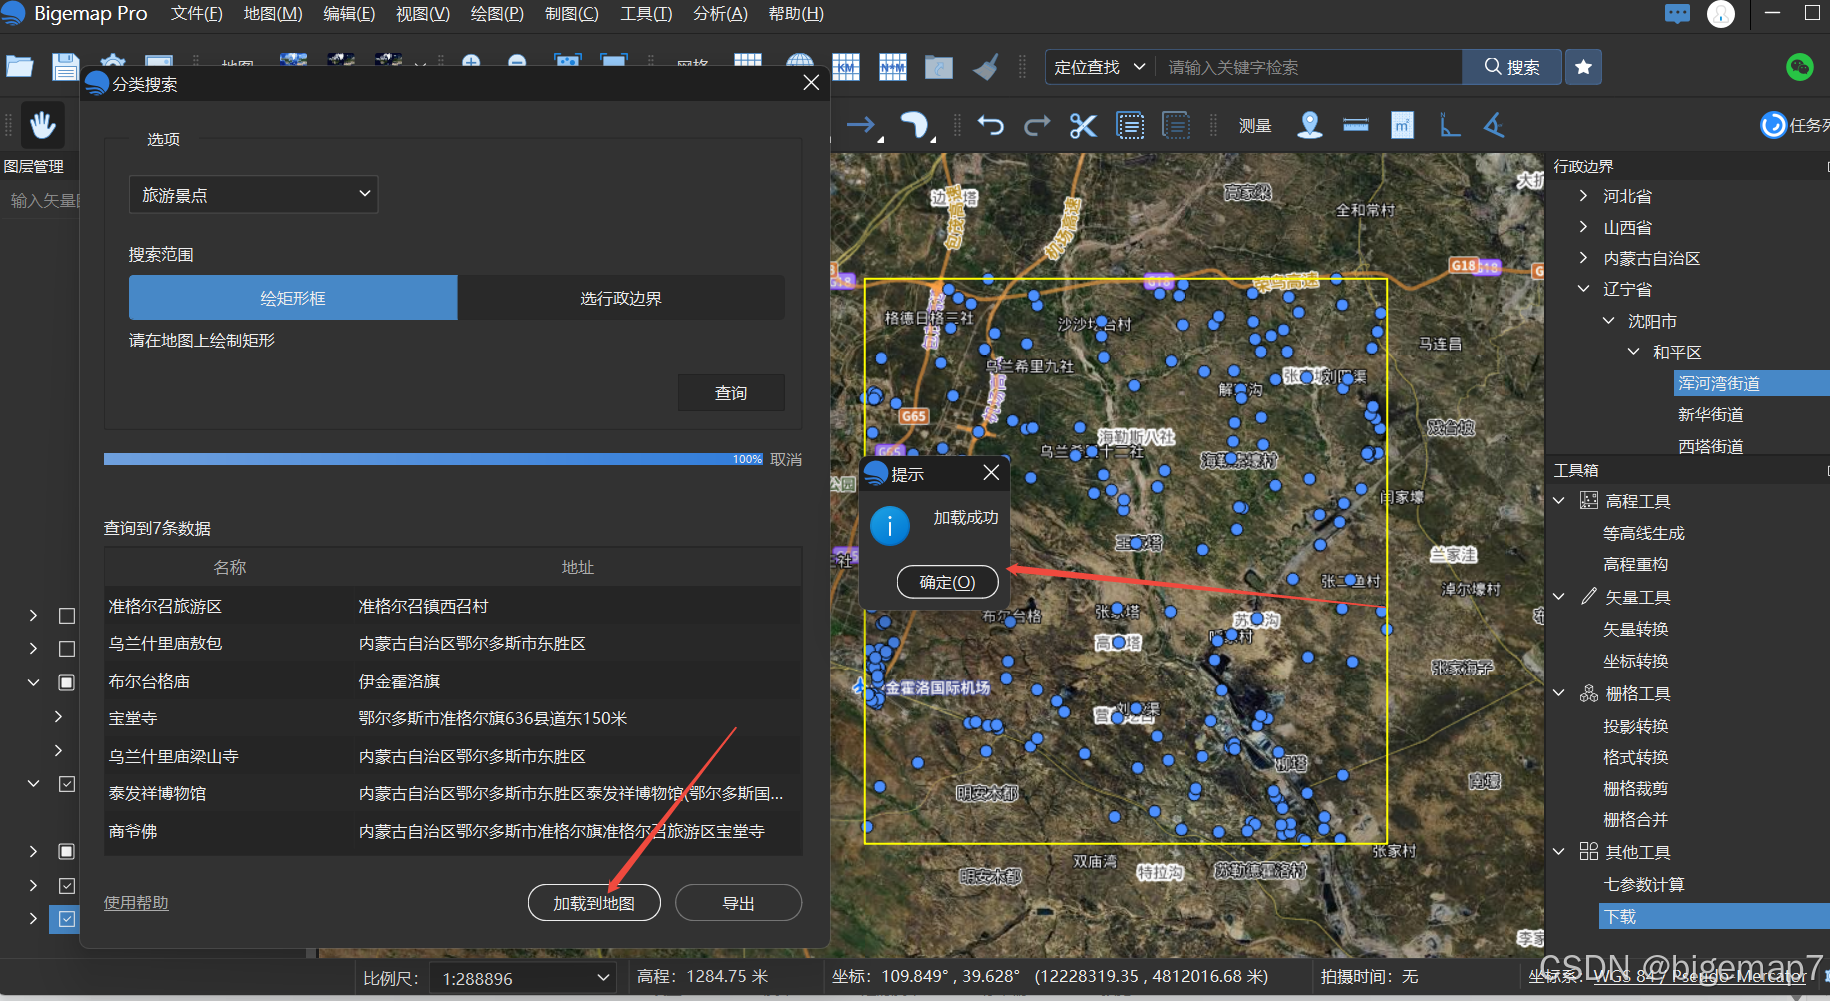
Task: Open the task list (任务) icon
Action: click(1773, 125)
